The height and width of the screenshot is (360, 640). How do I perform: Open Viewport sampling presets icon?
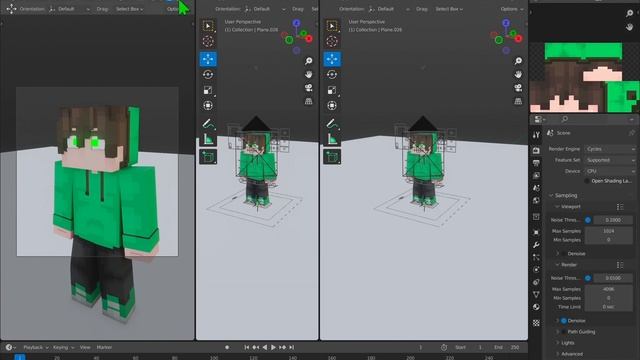coord(620,207)
